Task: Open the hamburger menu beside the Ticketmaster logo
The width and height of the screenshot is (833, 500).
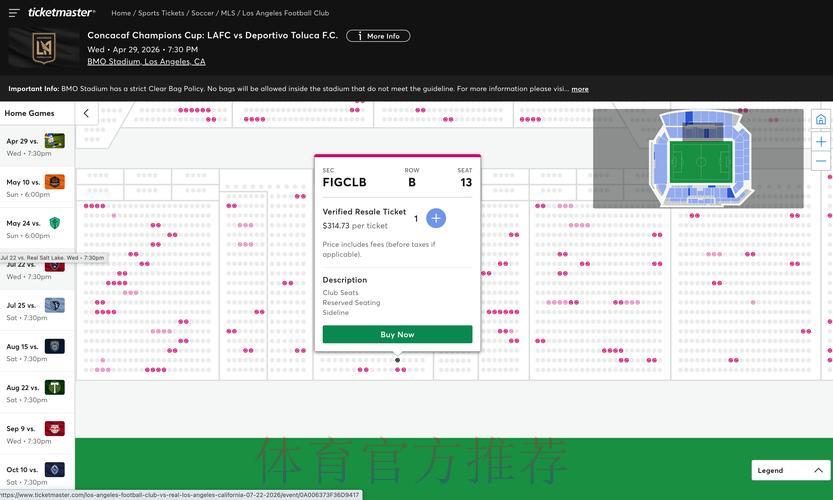Action: [14, 12]
